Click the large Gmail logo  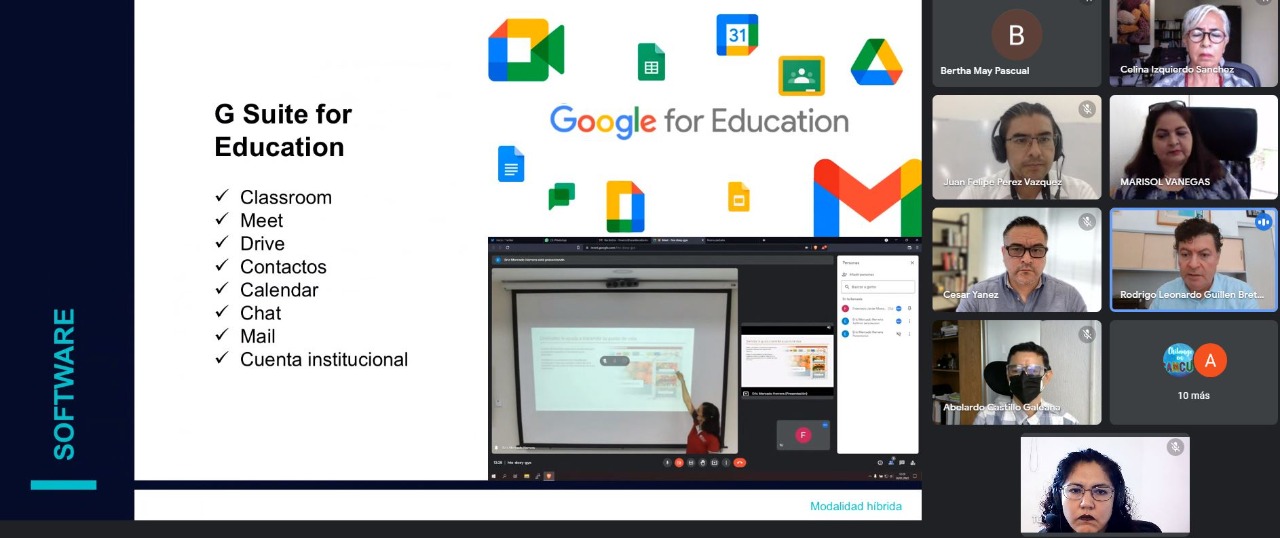tap(867, 196)
